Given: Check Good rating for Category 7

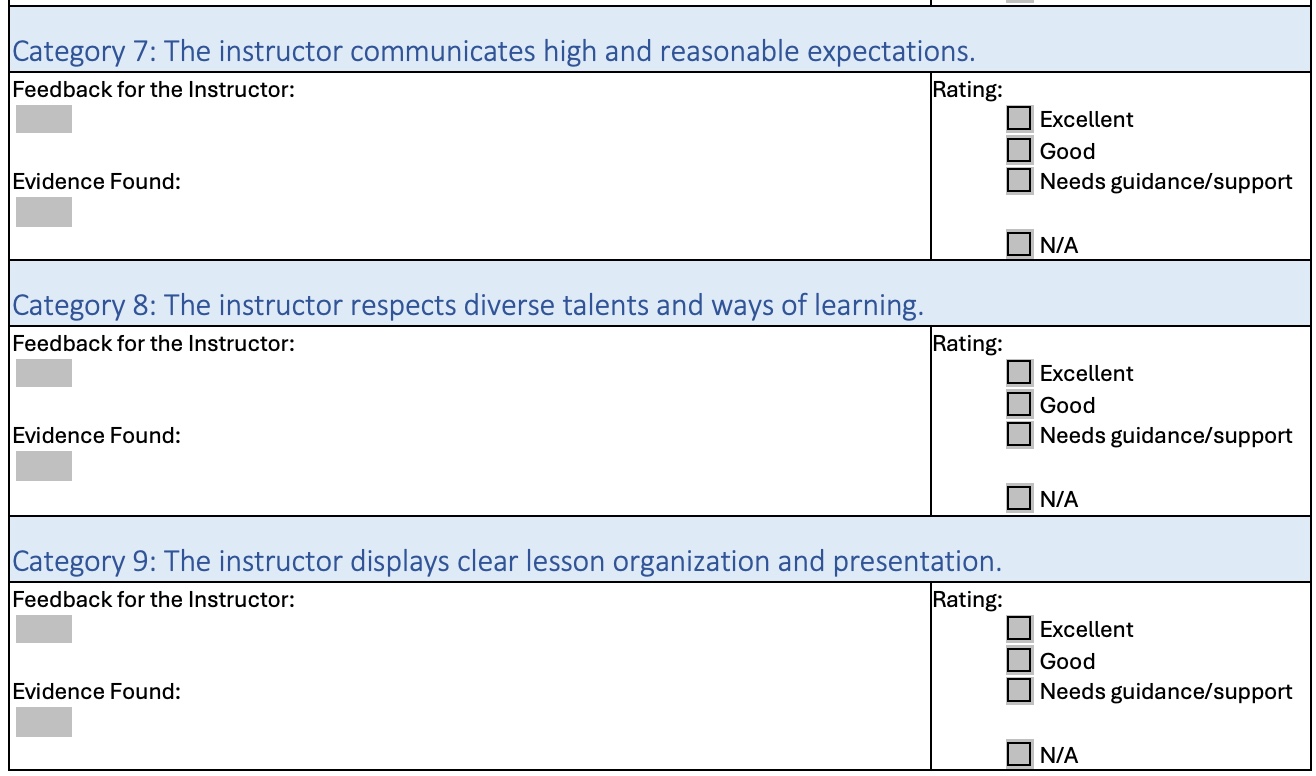Looking at the screenshot, I should tap(1019, 151).
